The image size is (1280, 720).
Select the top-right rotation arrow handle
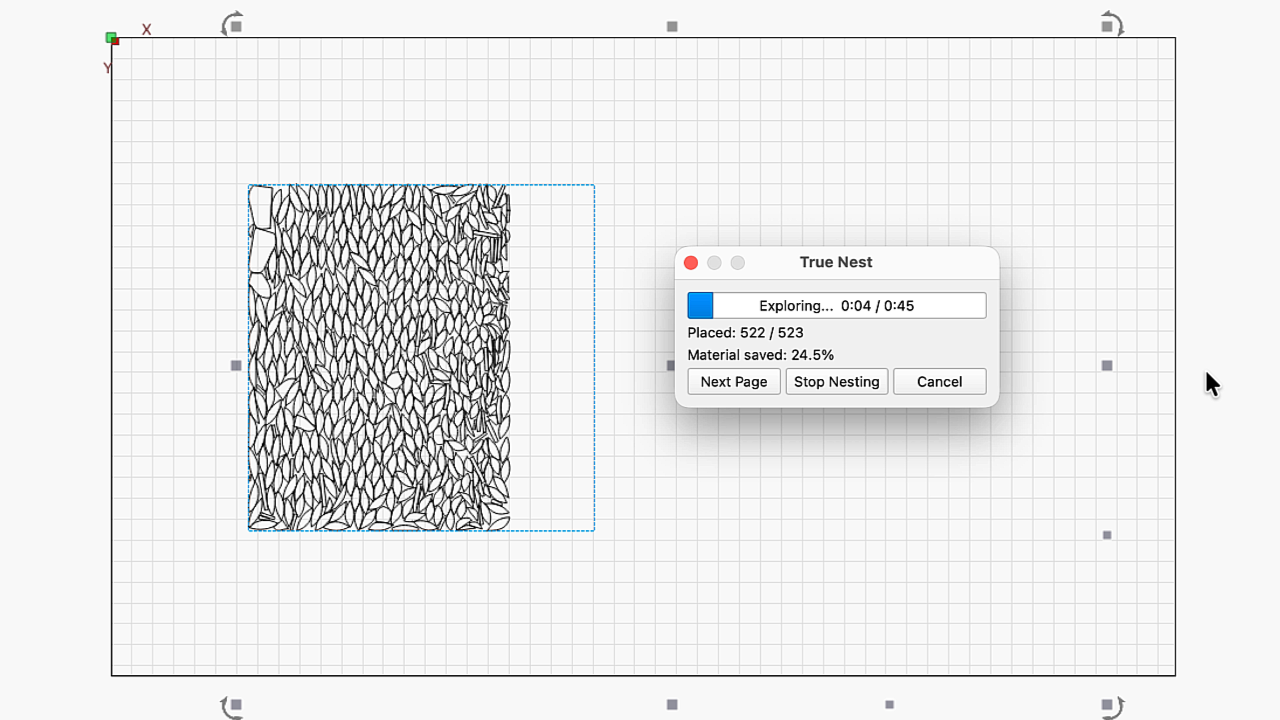pos(1111,24)
